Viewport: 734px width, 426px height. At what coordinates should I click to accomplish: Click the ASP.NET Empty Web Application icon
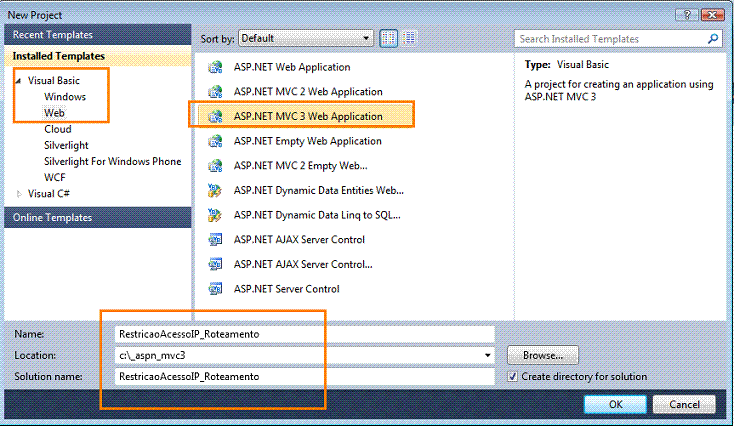point(215,141)
